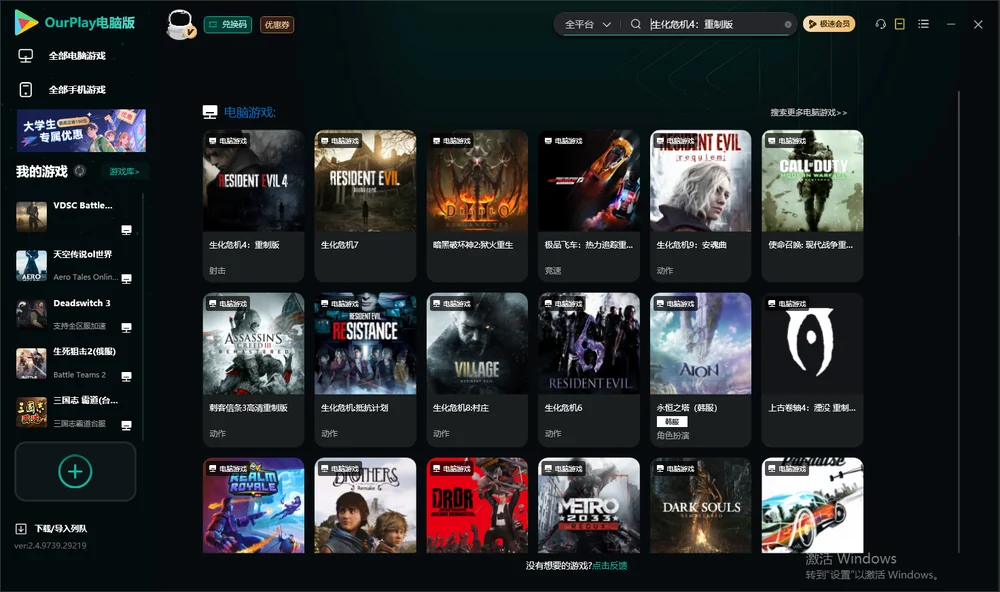
Task: Open 全部电脑游戏 section
Action: pyautogui.click(x=77, y=56)
